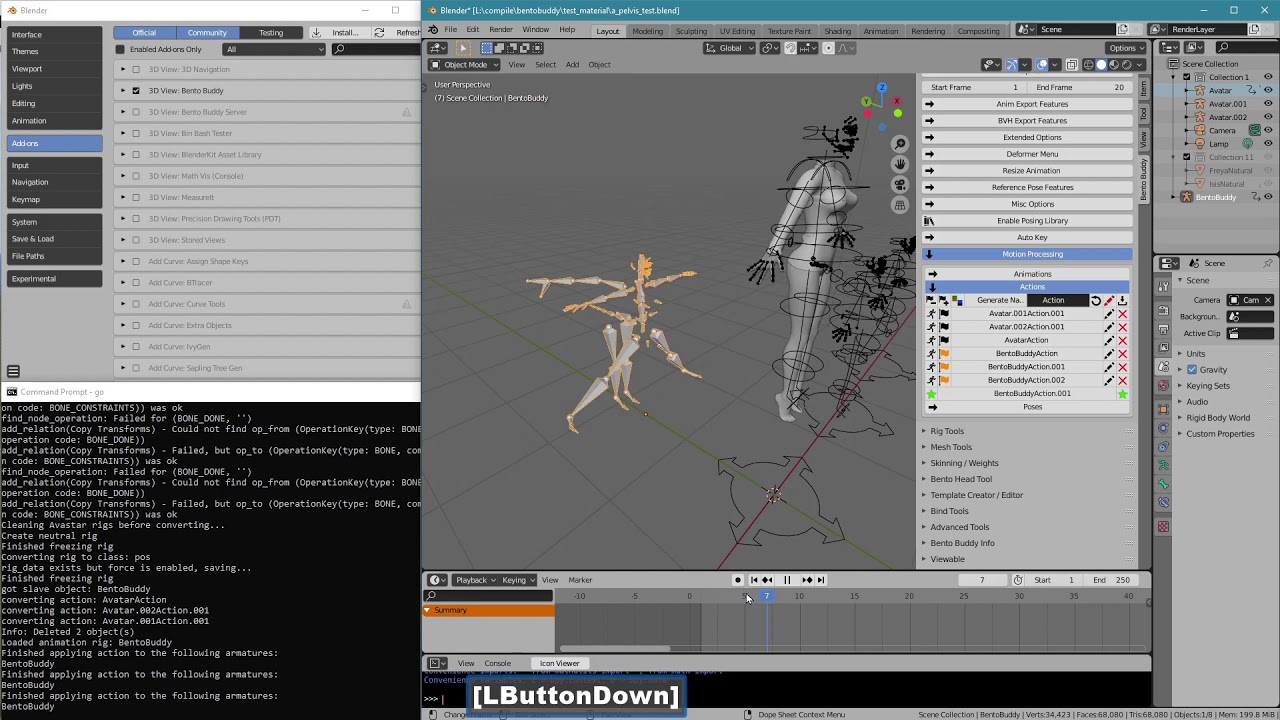Click the End Frame 20 field
The width and height of the screenshot is (1280, 720).
[x=1081, y=88]
